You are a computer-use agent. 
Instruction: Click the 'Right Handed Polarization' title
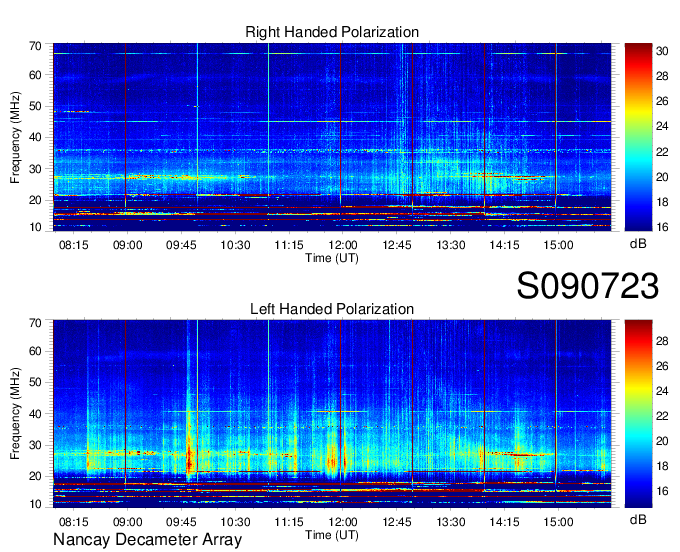coord(332,32)
